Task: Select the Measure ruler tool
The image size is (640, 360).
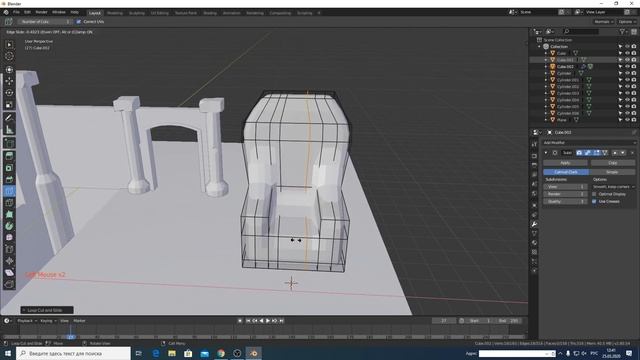Action: [x=9, y=130]
